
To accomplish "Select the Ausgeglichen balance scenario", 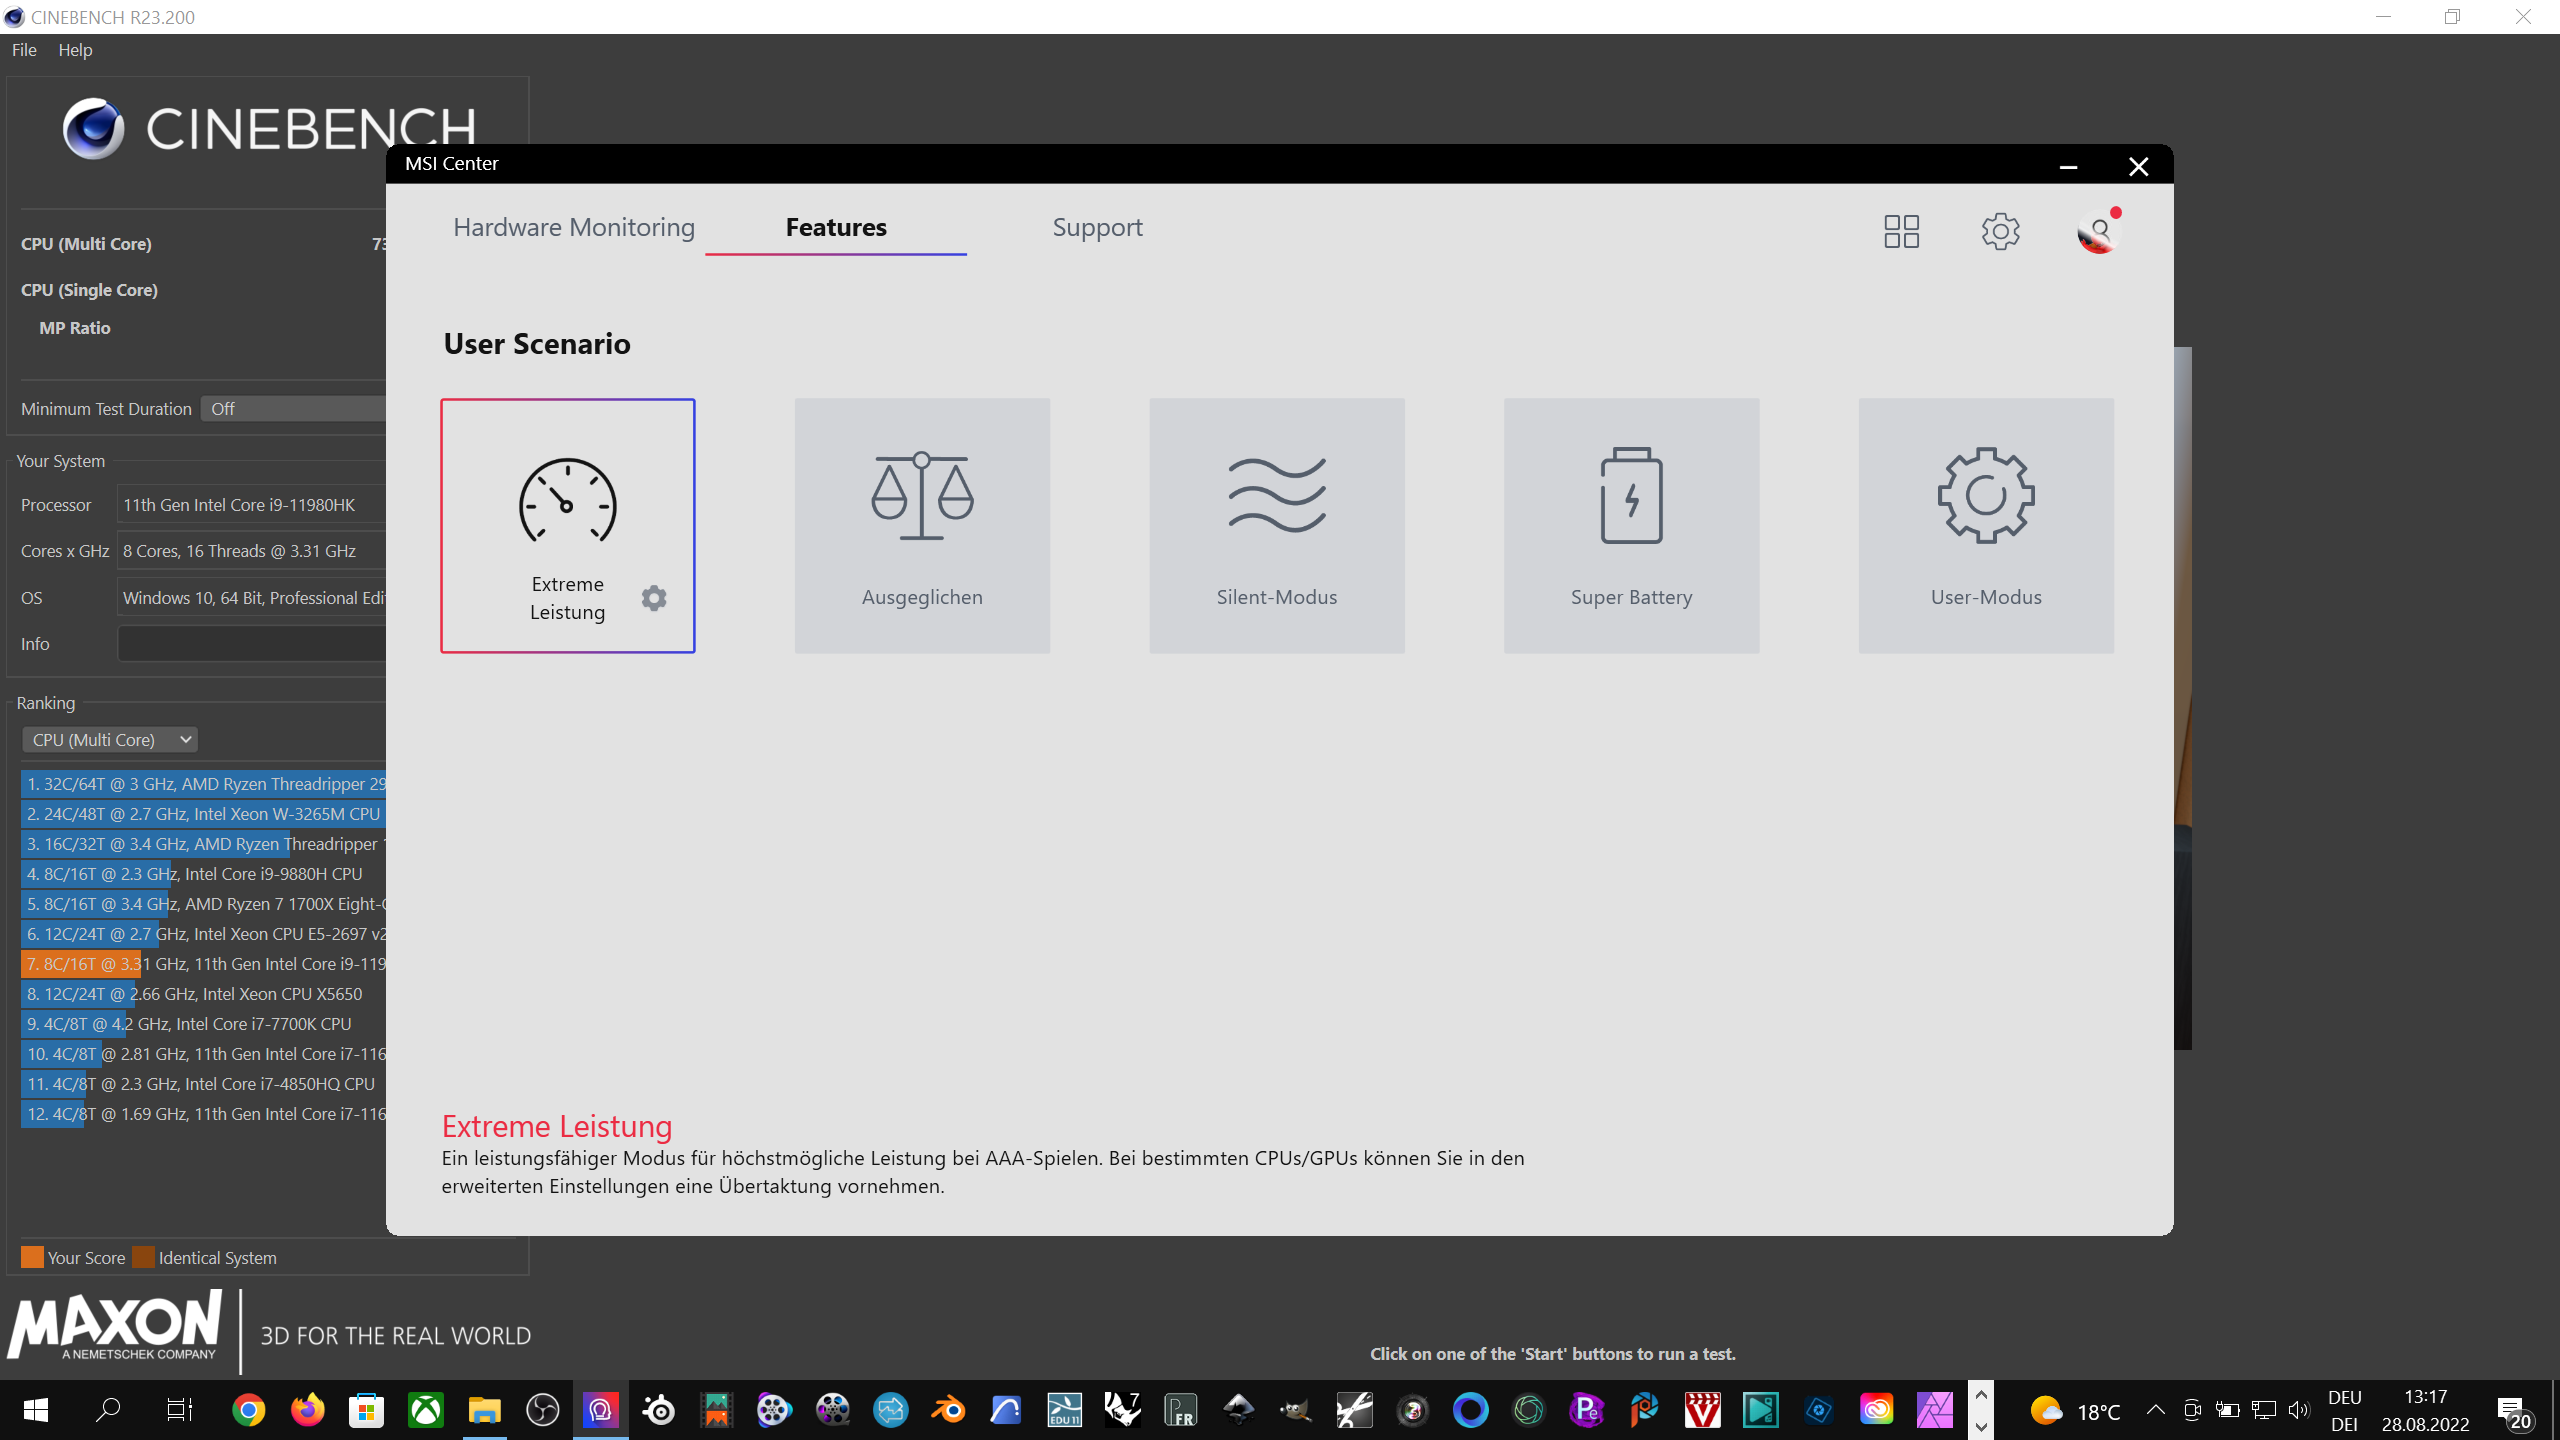I will point(922,526).
